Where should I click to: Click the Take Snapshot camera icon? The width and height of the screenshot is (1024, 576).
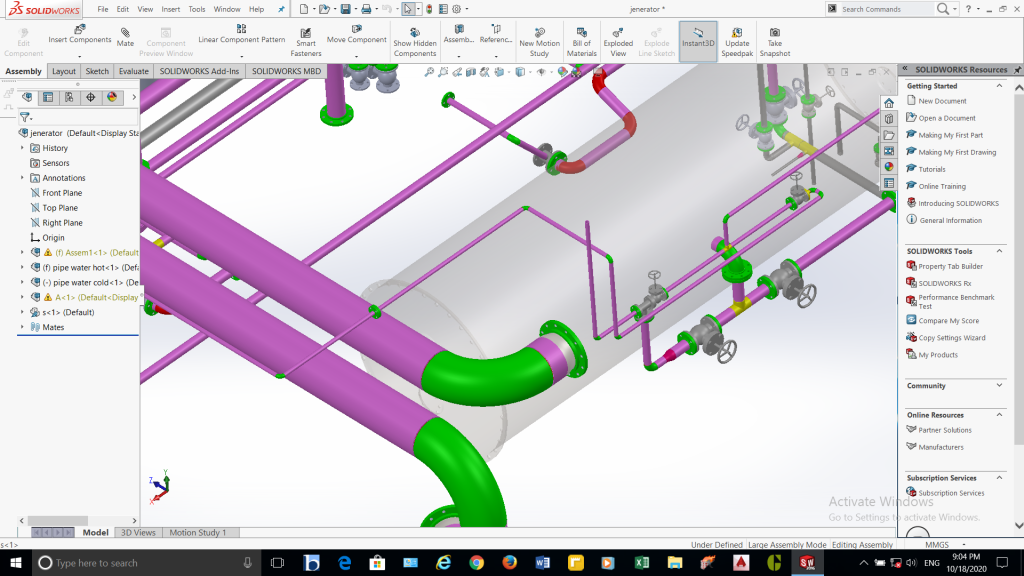774,32
